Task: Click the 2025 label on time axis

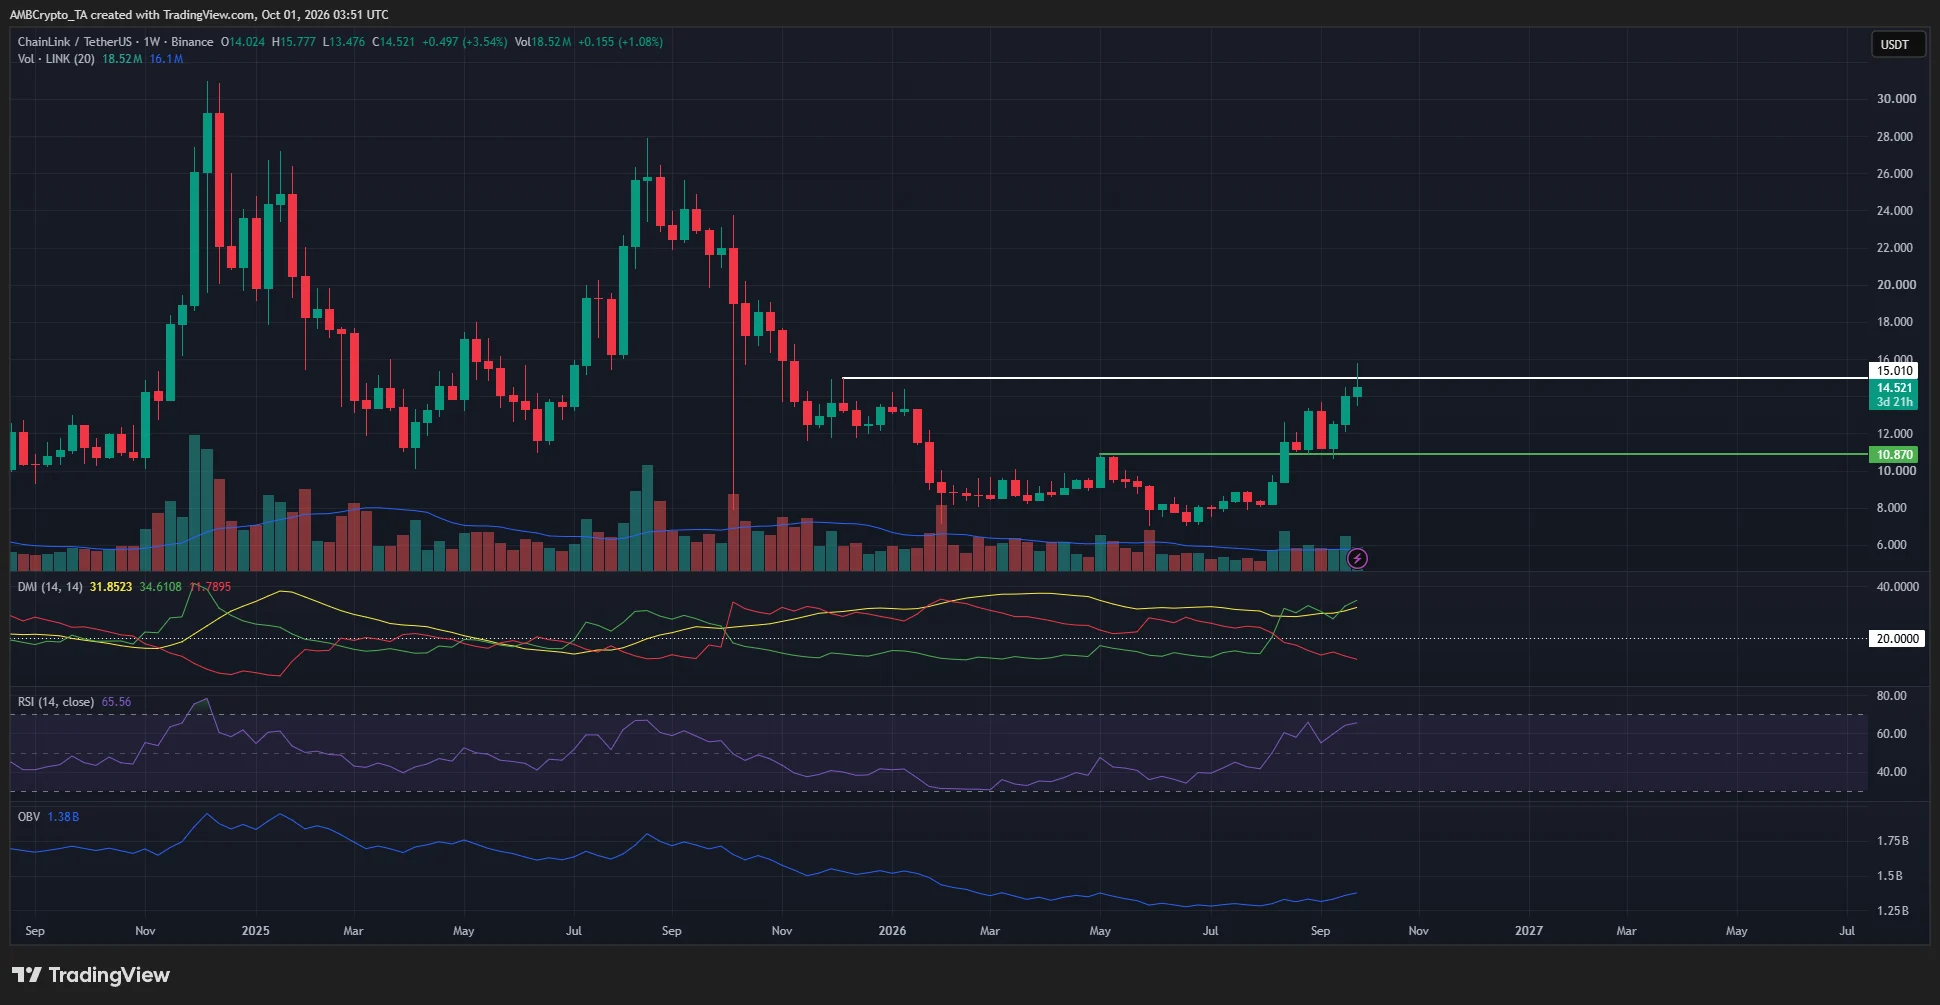Action: pyautogui.click(x=256, y=931)
